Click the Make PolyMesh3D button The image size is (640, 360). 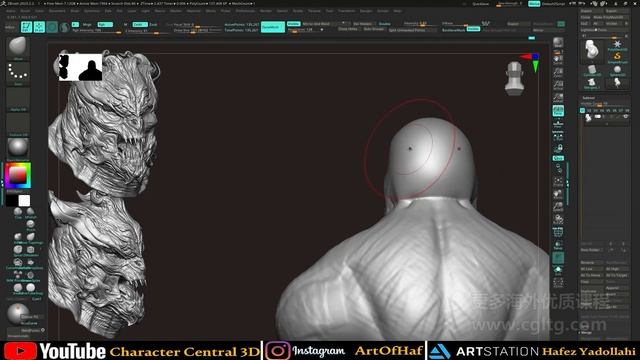tap(611, 18)
